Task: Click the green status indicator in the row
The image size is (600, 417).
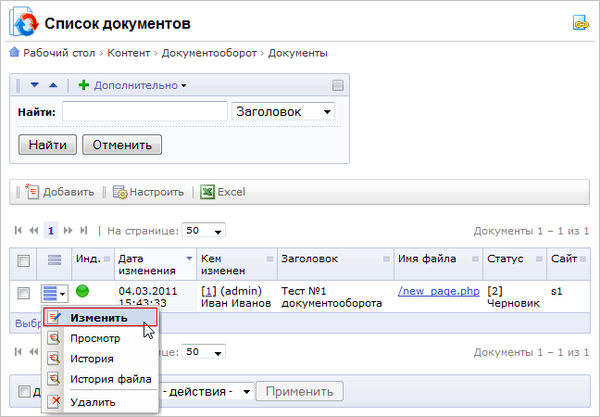Action: pos(83,292)
